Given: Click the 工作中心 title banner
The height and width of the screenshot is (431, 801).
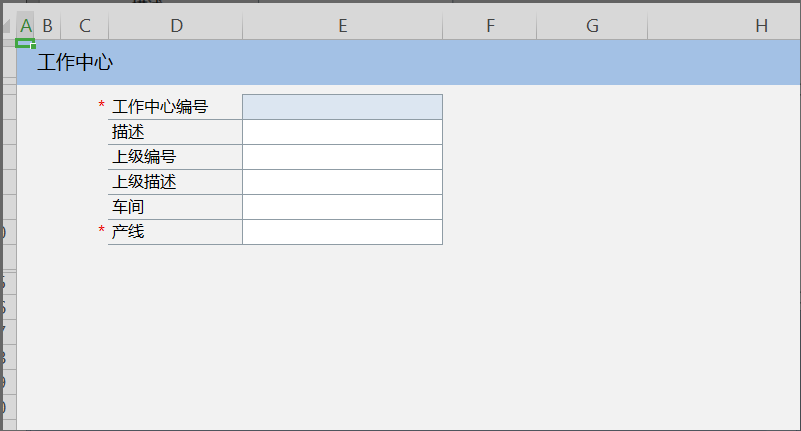Looking at the screenshot, I should click(400, 63).
